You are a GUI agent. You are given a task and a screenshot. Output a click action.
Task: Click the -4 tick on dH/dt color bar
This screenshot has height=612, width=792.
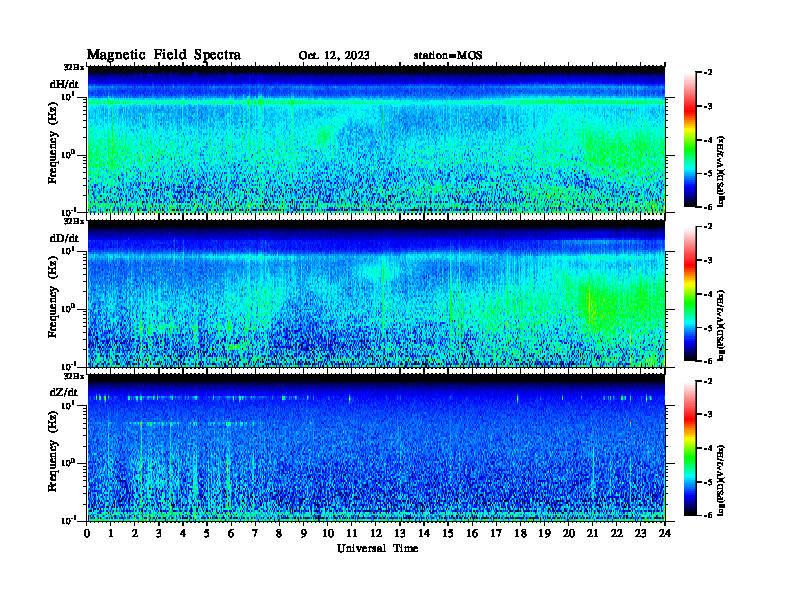[x=708, y=140]
